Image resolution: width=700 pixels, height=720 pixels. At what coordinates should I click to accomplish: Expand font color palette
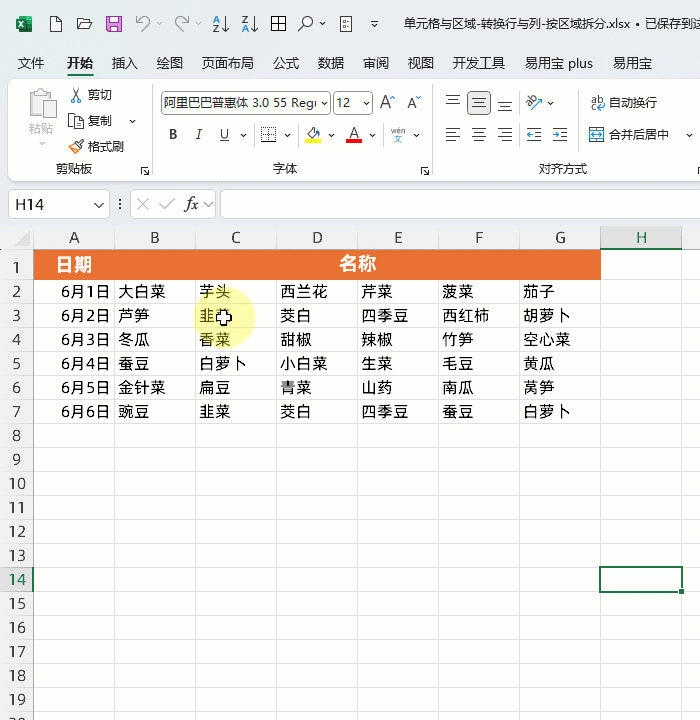tap(373, 135)
